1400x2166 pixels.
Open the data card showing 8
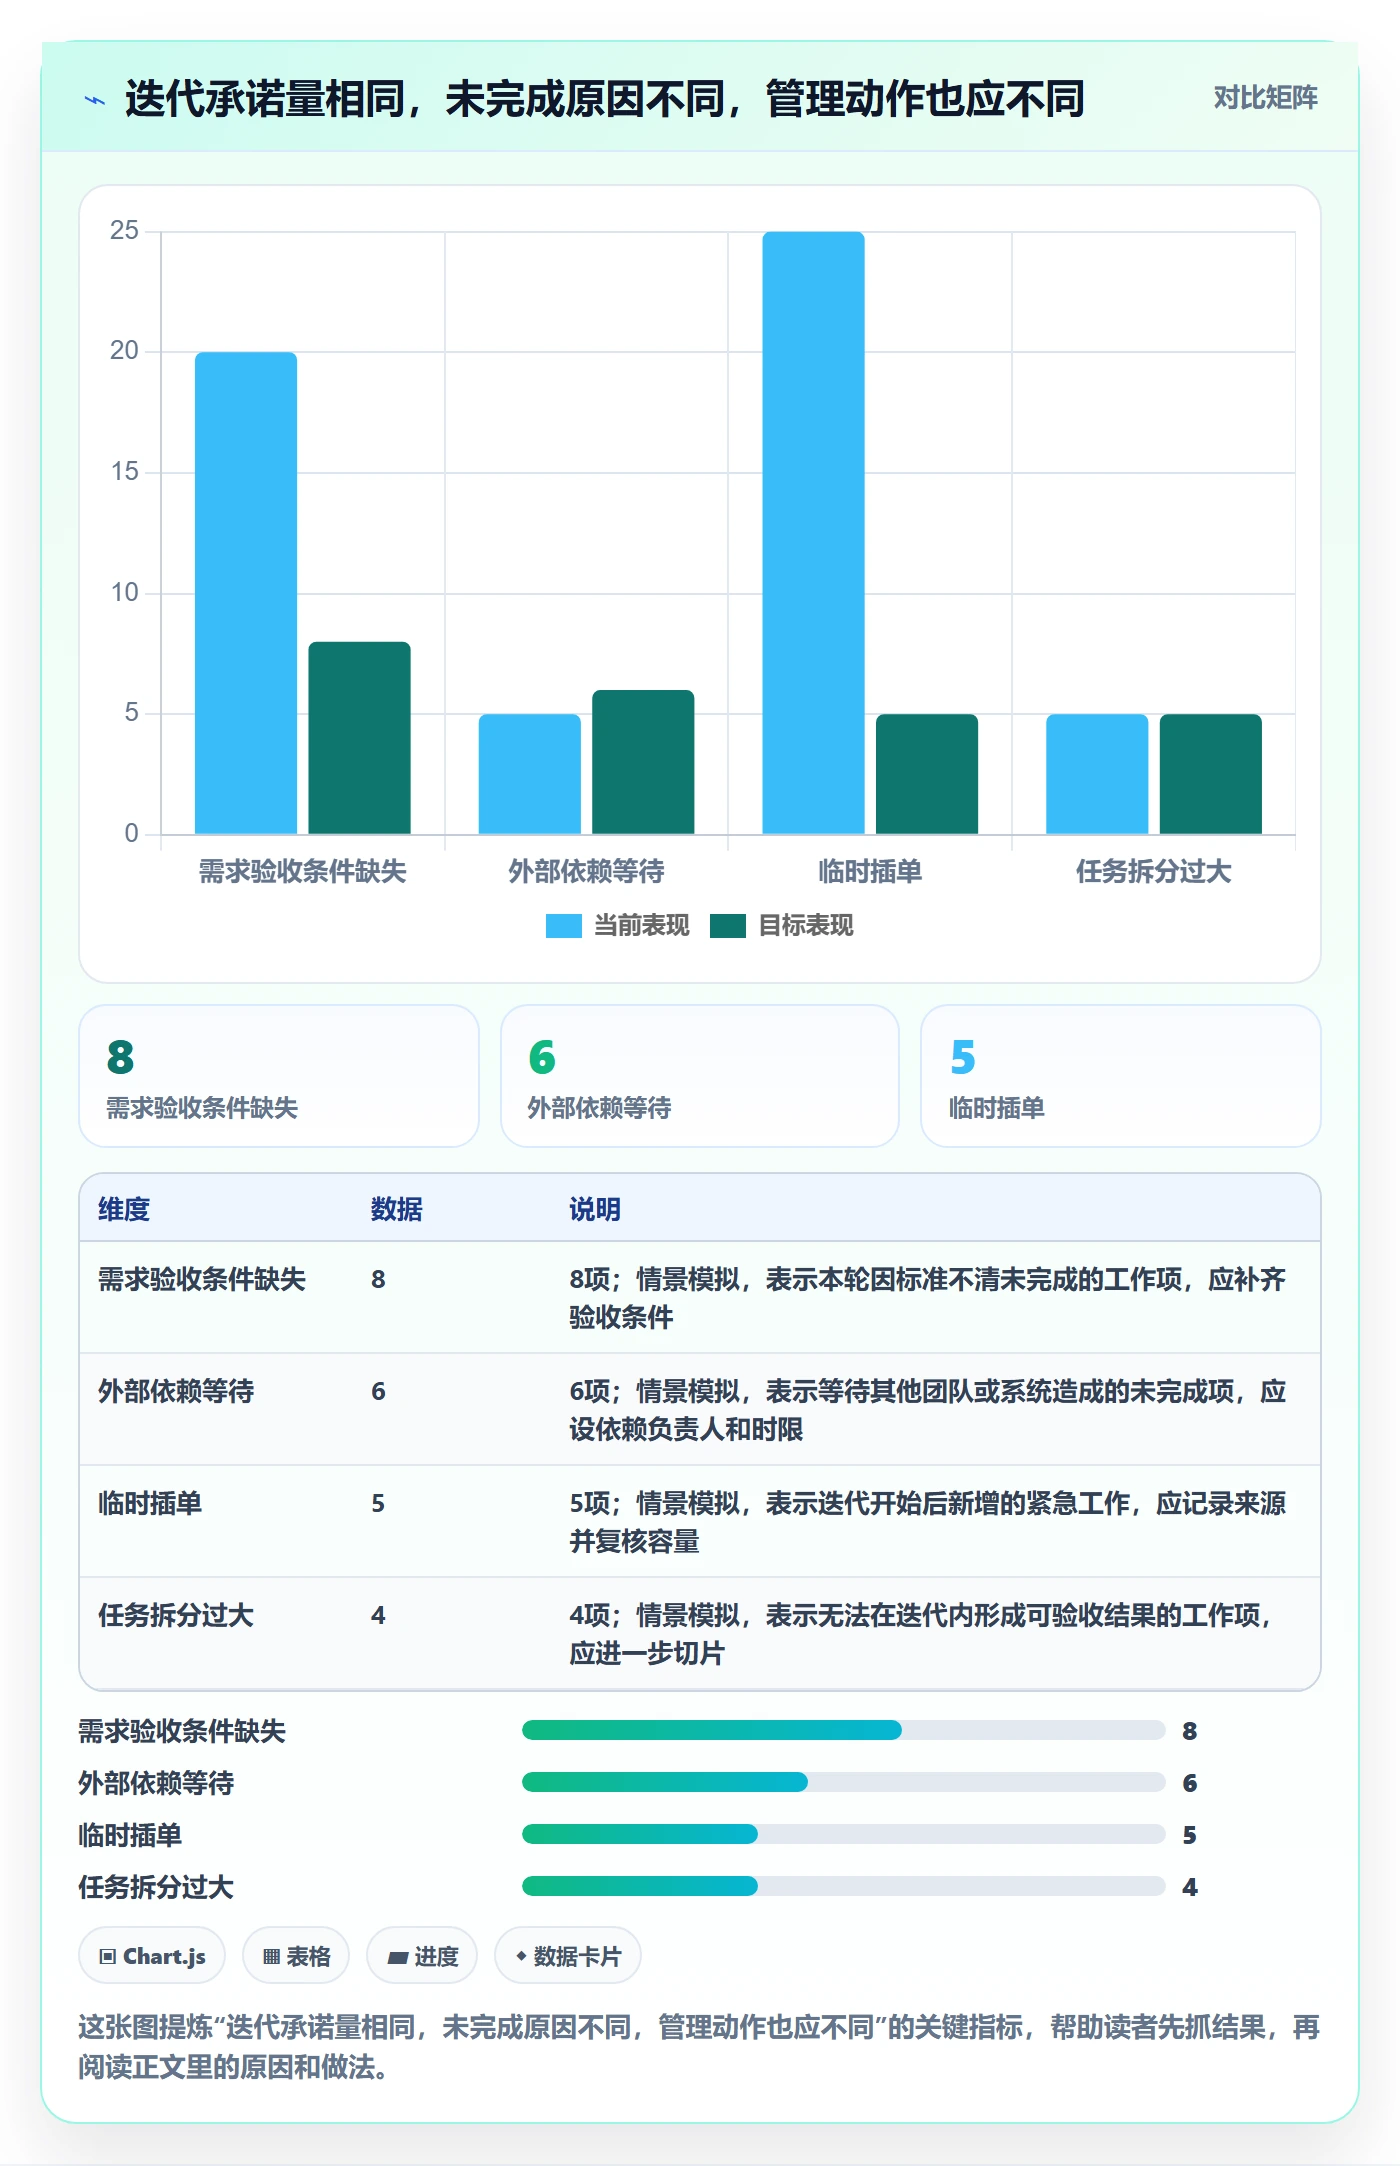(x=279, y=1076)
